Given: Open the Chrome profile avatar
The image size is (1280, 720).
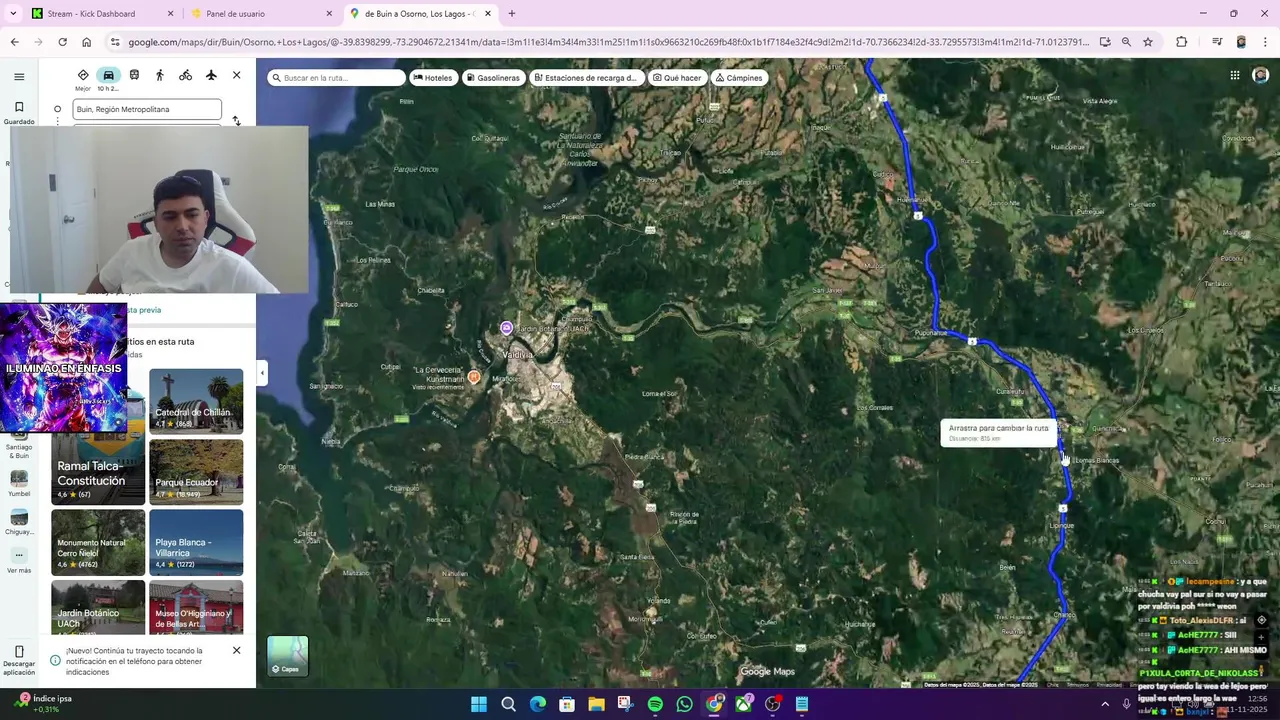Looking at the screenshot, I should pos(1241,42).
